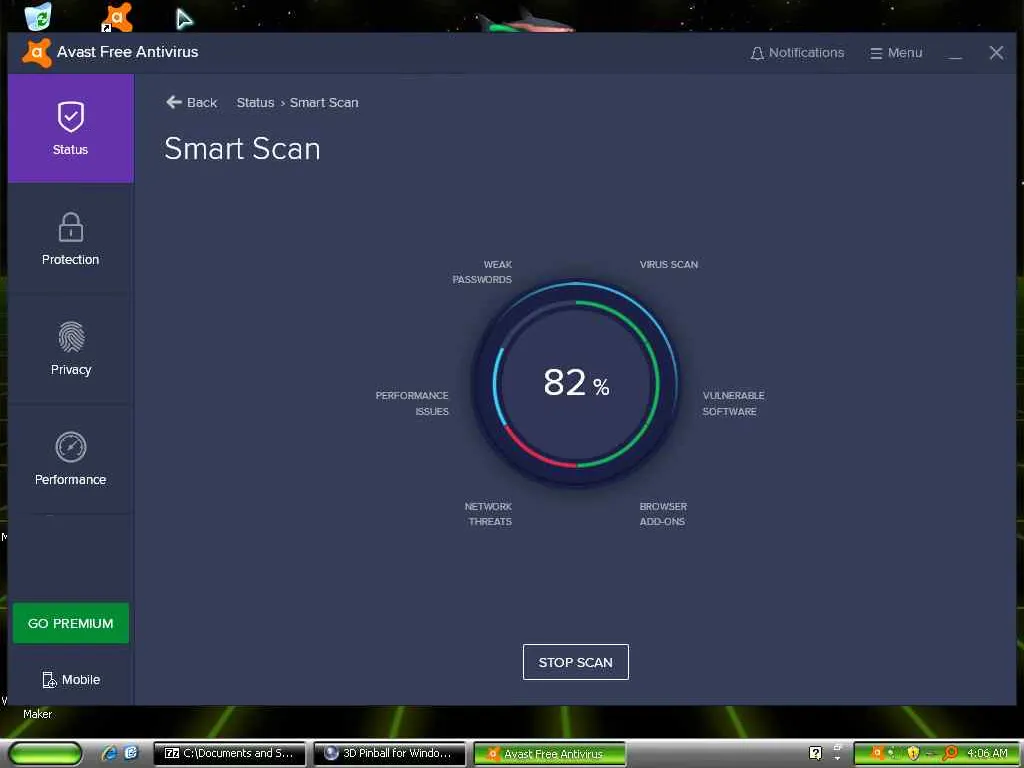This screenshot has width=1024, height=768.
Task: Click the 4:06 AM clock in tray
Action: click(x=987, y=753)
